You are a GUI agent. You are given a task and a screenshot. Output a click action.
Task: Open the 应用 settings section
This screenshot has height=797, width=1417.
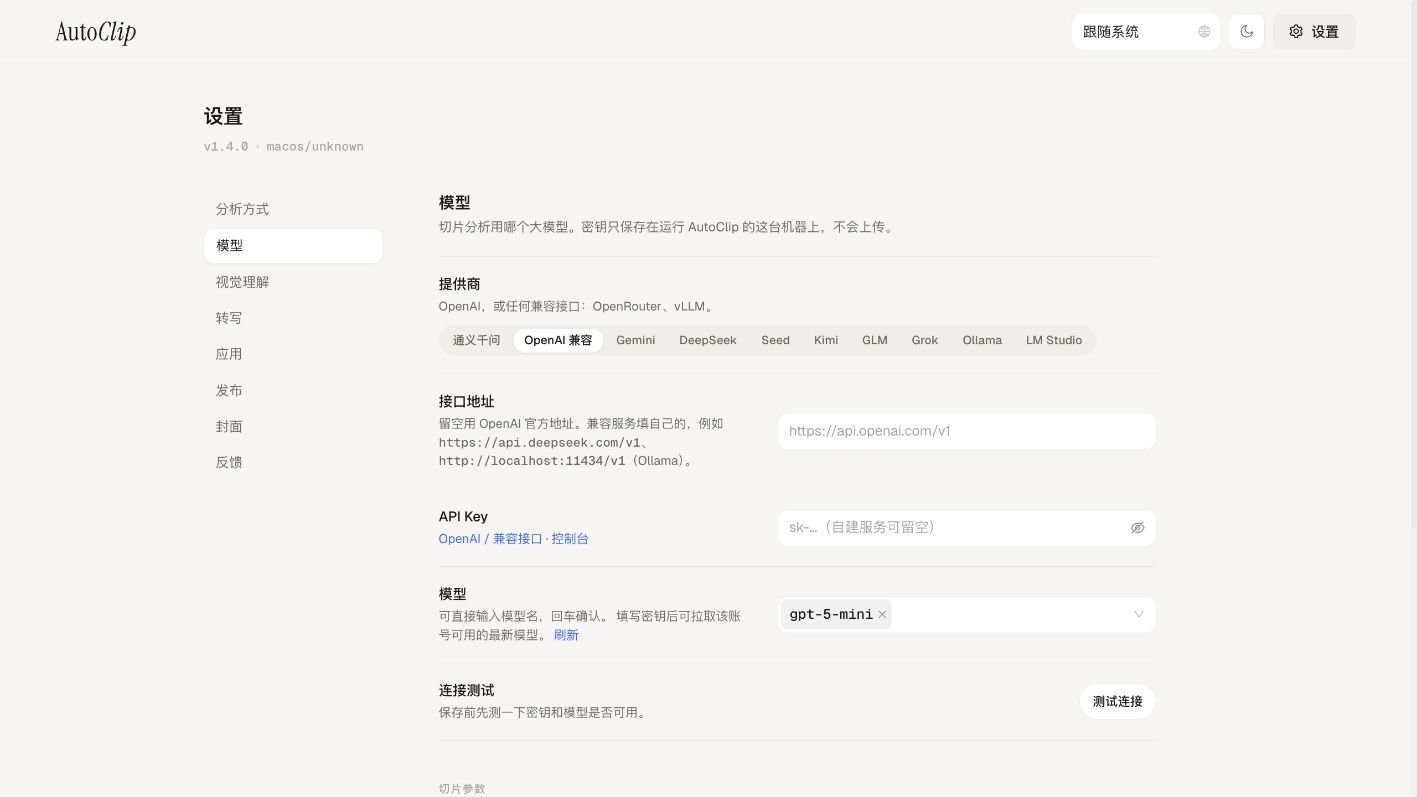pos(293,354)
